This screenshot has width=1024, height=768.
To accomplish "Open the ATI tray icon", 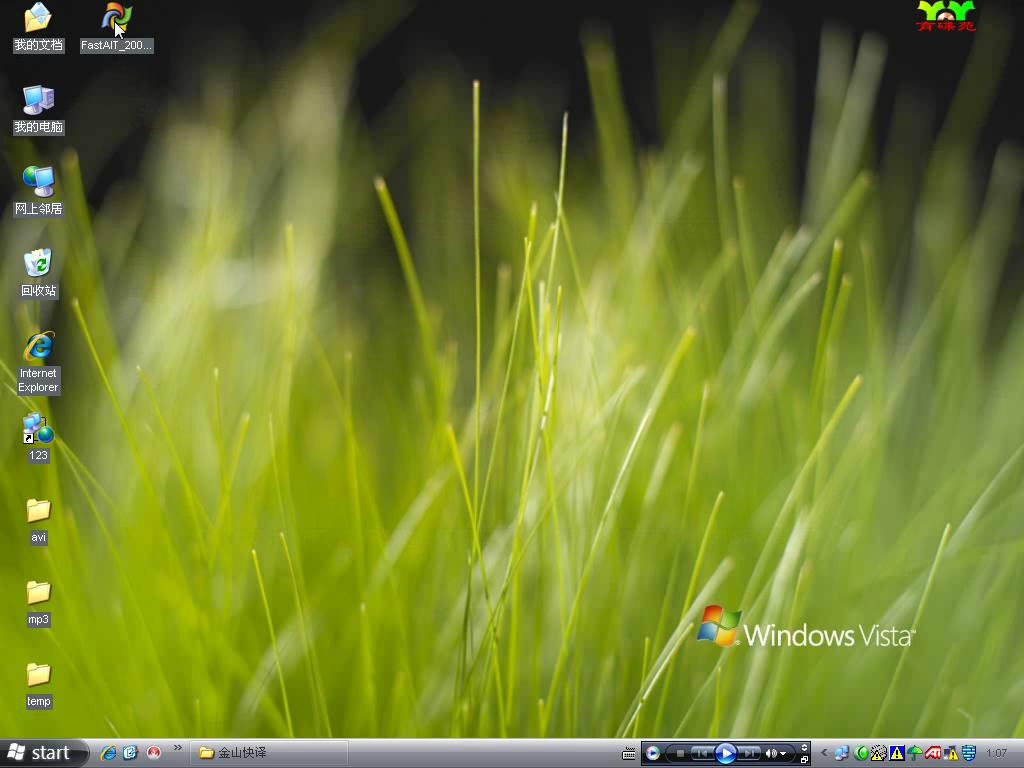I will coord(933,754).
